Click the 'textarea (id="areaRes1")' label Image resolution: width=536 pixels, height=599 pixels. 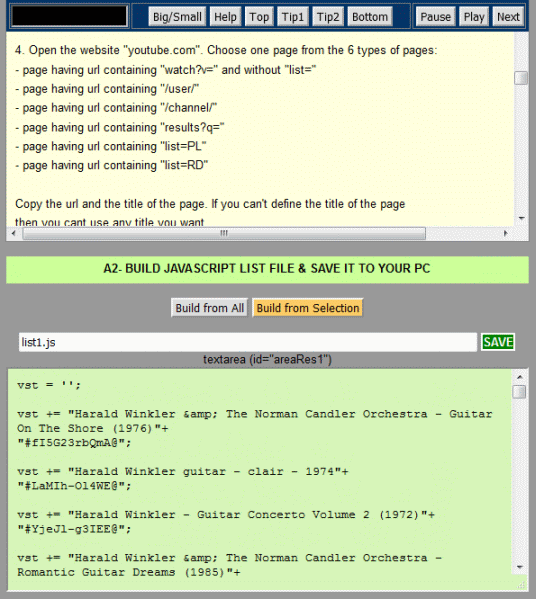pyautogui.click(x=267, y=359)
